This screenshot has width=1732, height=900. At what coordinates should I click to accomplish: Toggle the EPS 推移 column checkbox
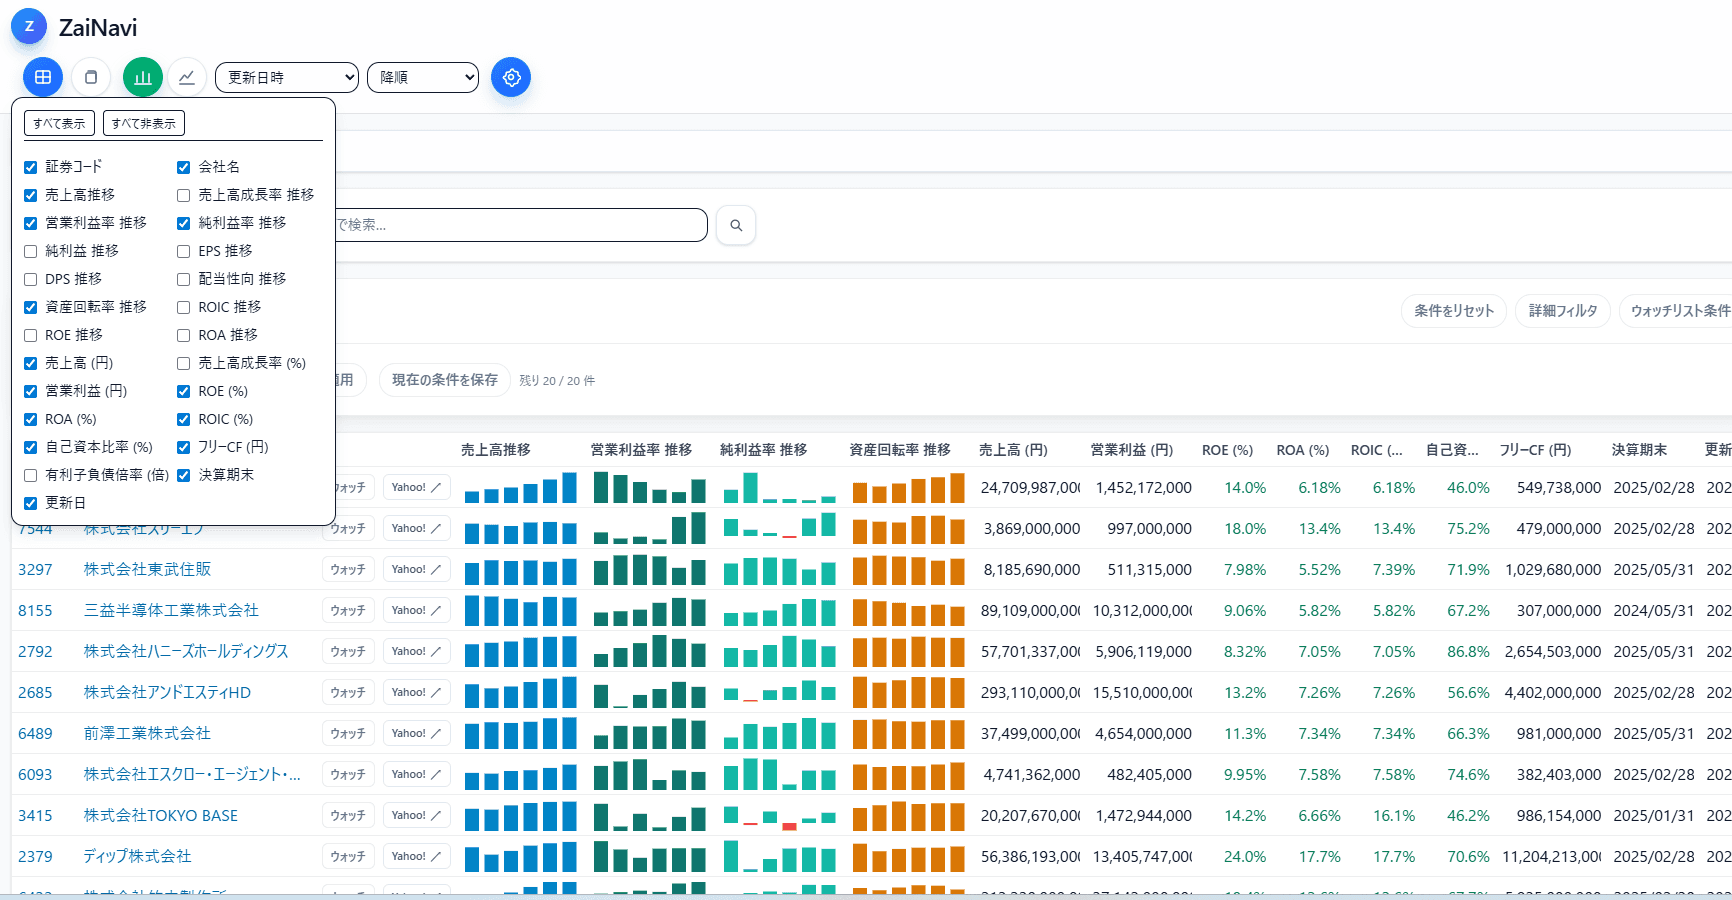184,251
